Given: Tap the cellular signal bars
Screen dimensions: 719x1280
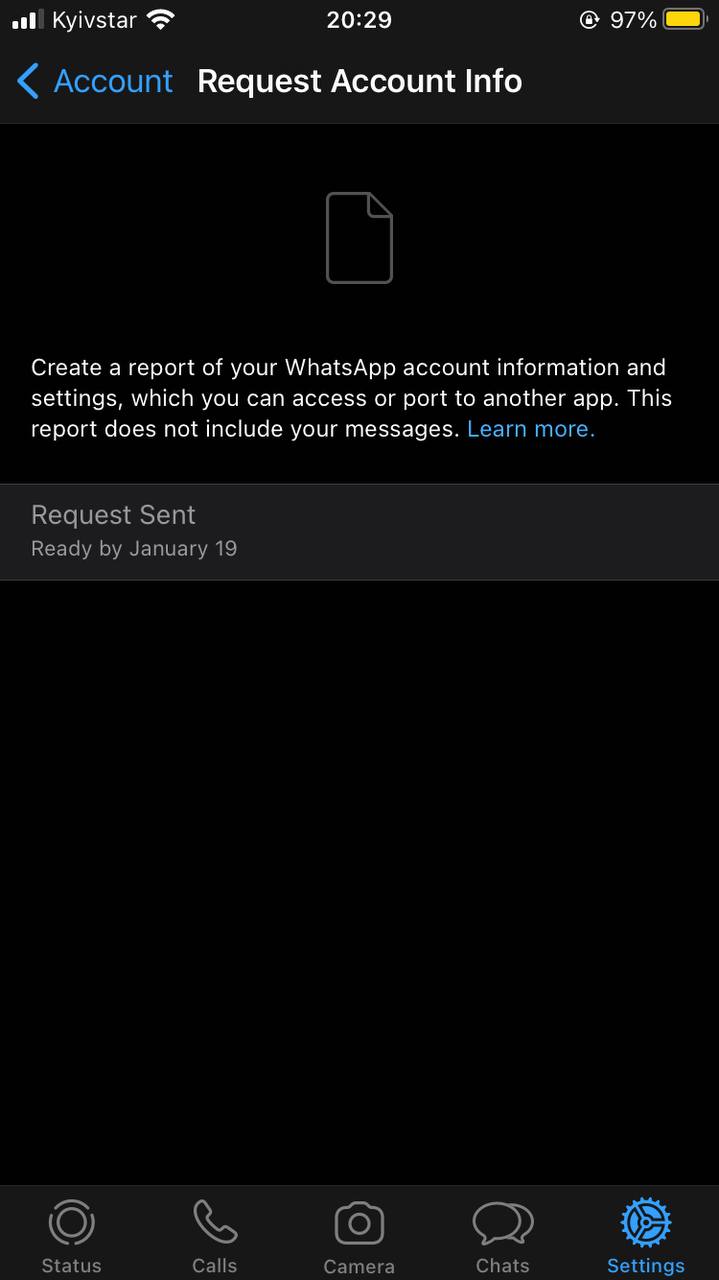Looking at the screenshot, I should point(28,20).
